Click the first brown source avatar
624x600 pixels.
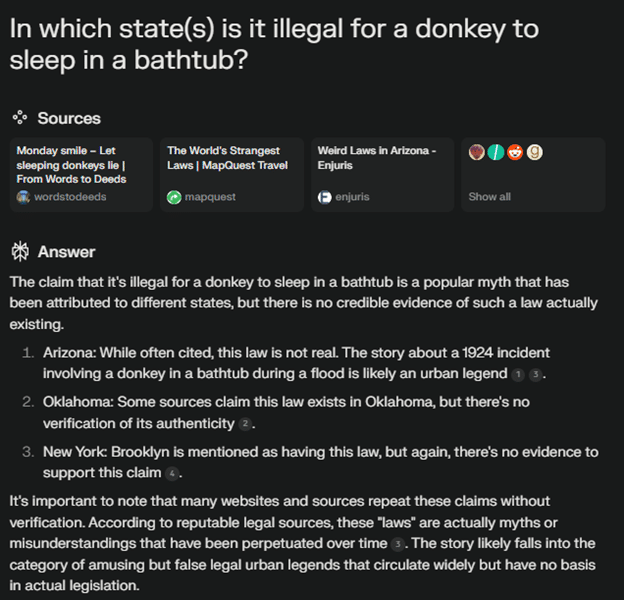pos(477,152)
